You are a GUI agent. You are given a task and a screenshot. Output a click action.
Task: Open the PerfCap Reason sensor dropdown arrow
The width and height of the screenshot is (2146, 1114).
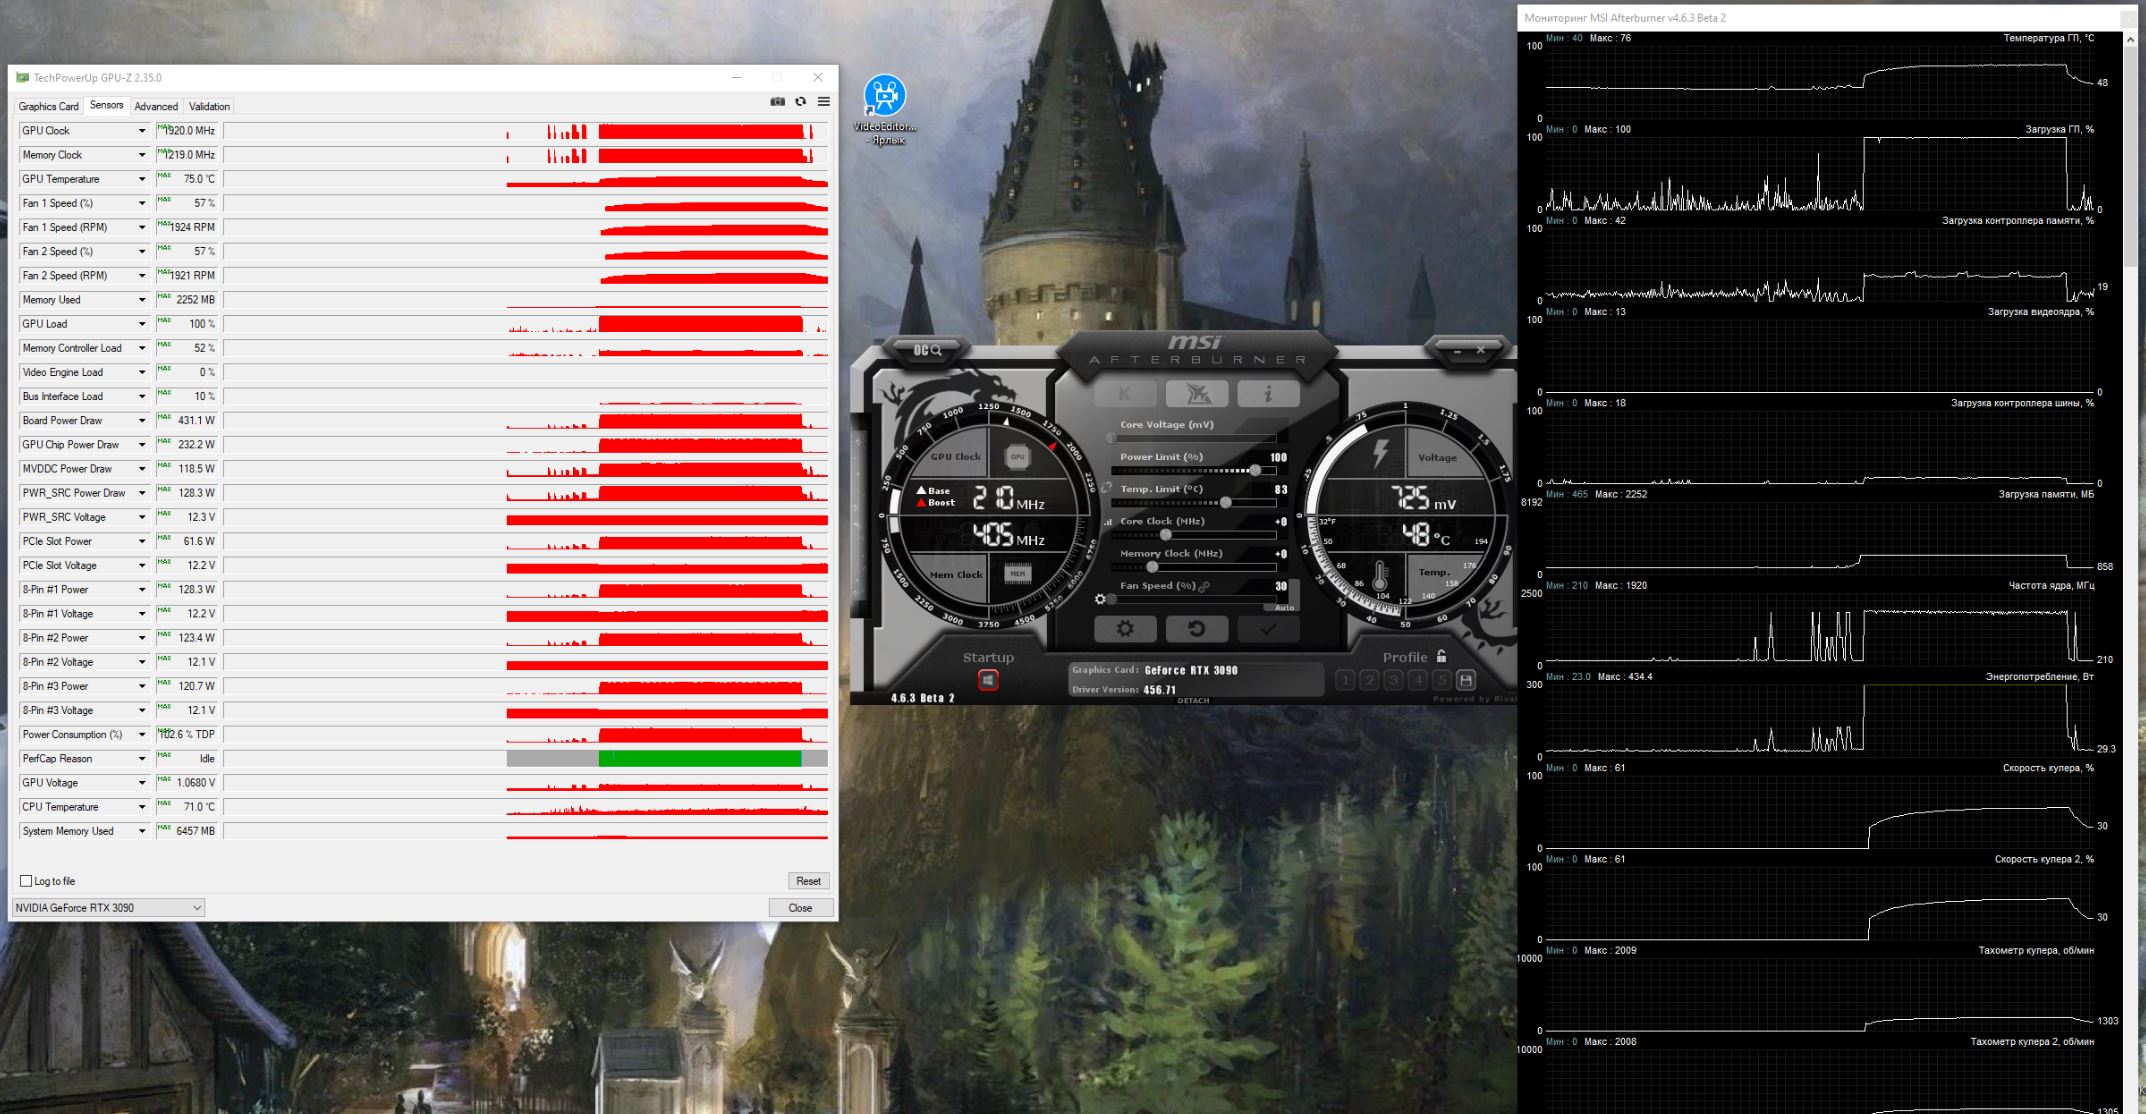click(x=142, y=759)
